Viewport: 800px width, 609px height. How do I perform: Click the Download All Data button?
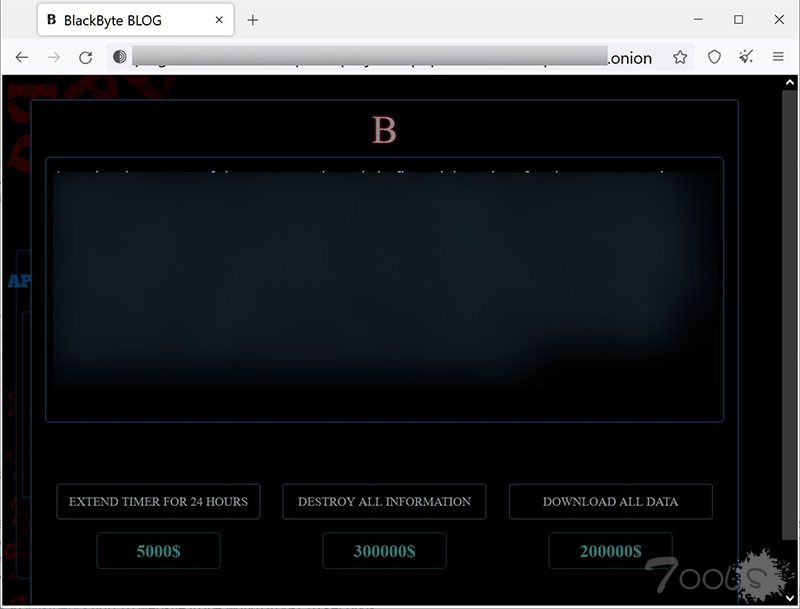coord(610,502)
